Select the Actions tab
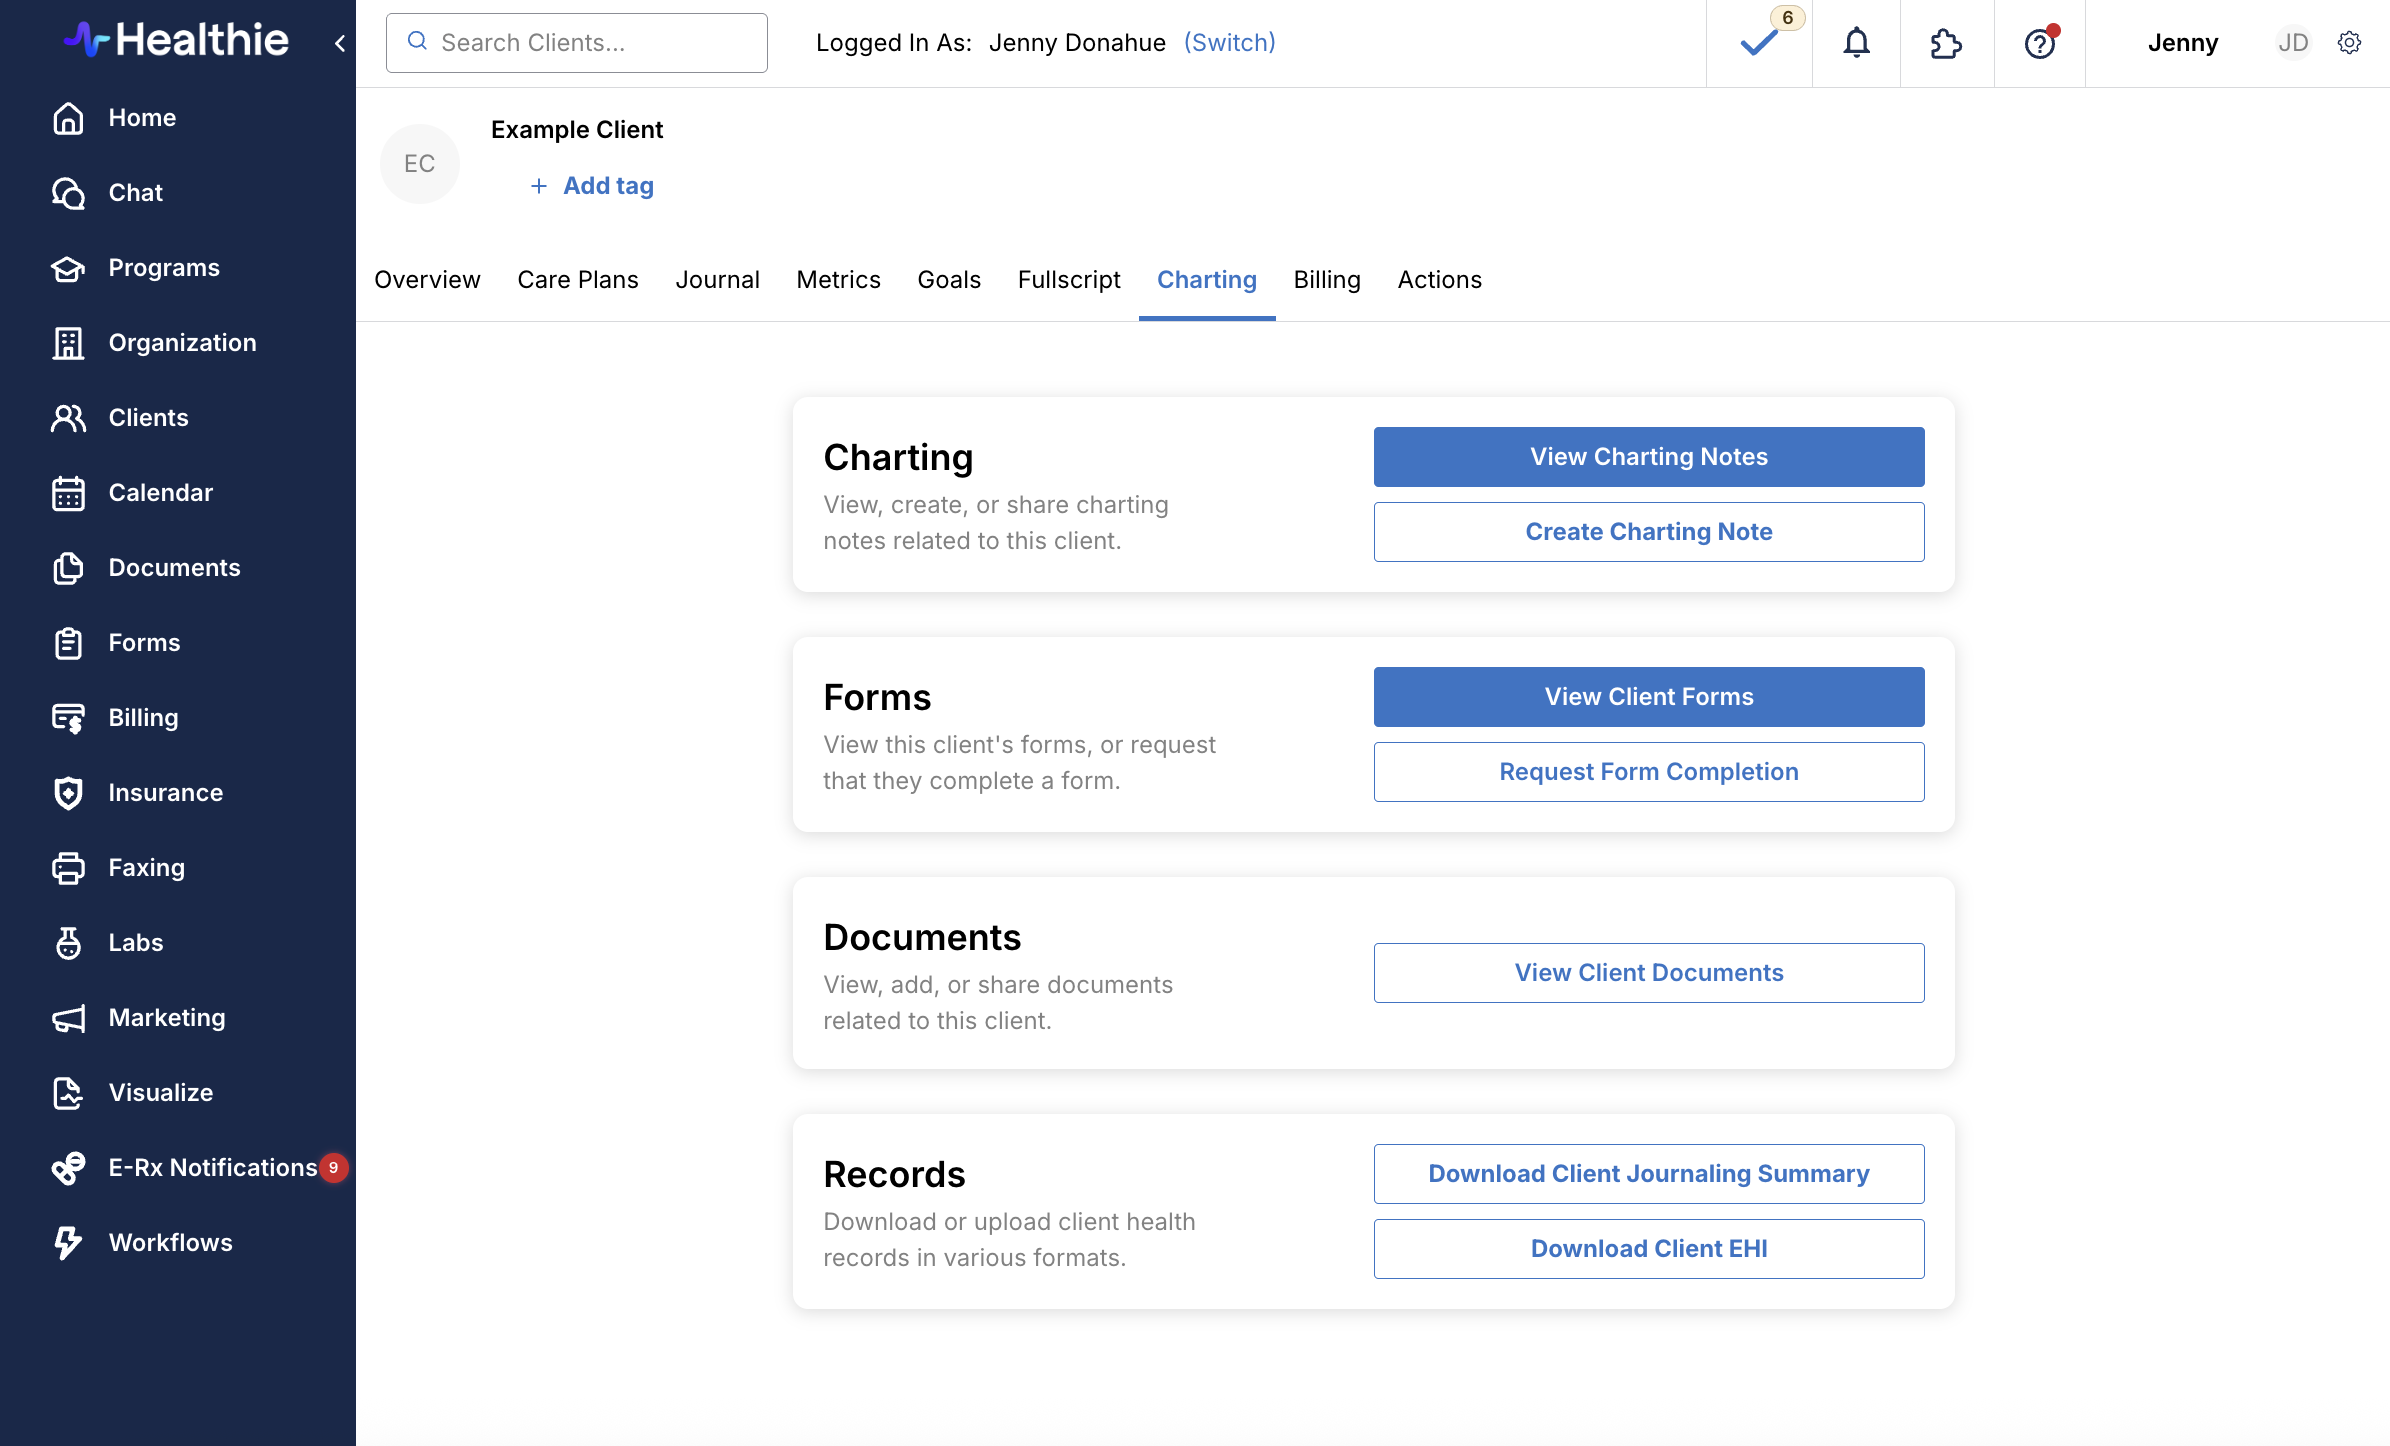The height and width of the screenshot is (1446, 2390). click(x=1439, y=280)
